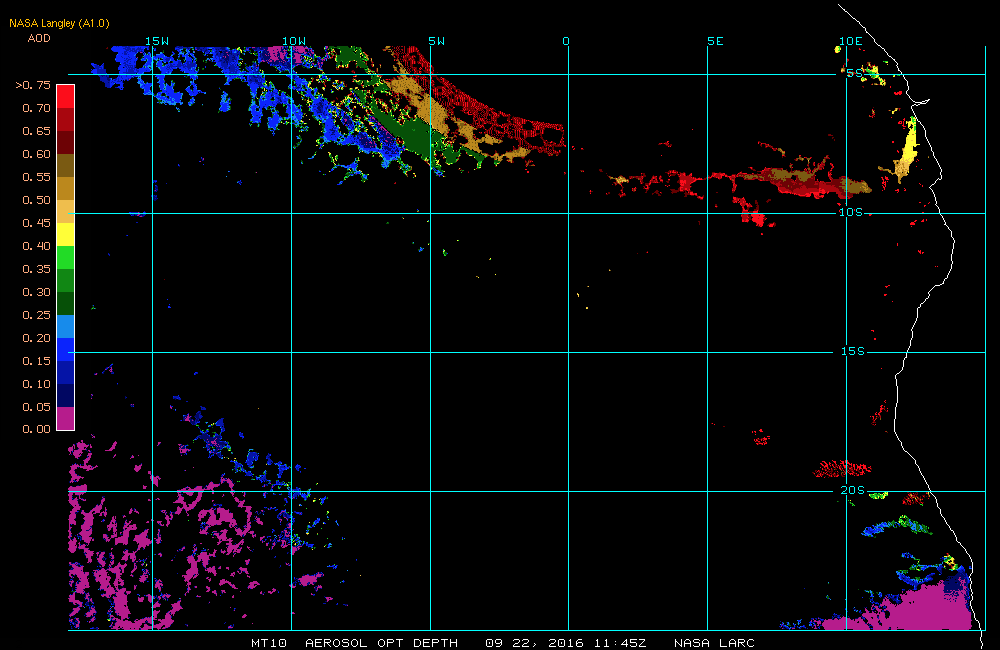
Task: Click the 5W longitude label
Action: click(x=437, y=41)
